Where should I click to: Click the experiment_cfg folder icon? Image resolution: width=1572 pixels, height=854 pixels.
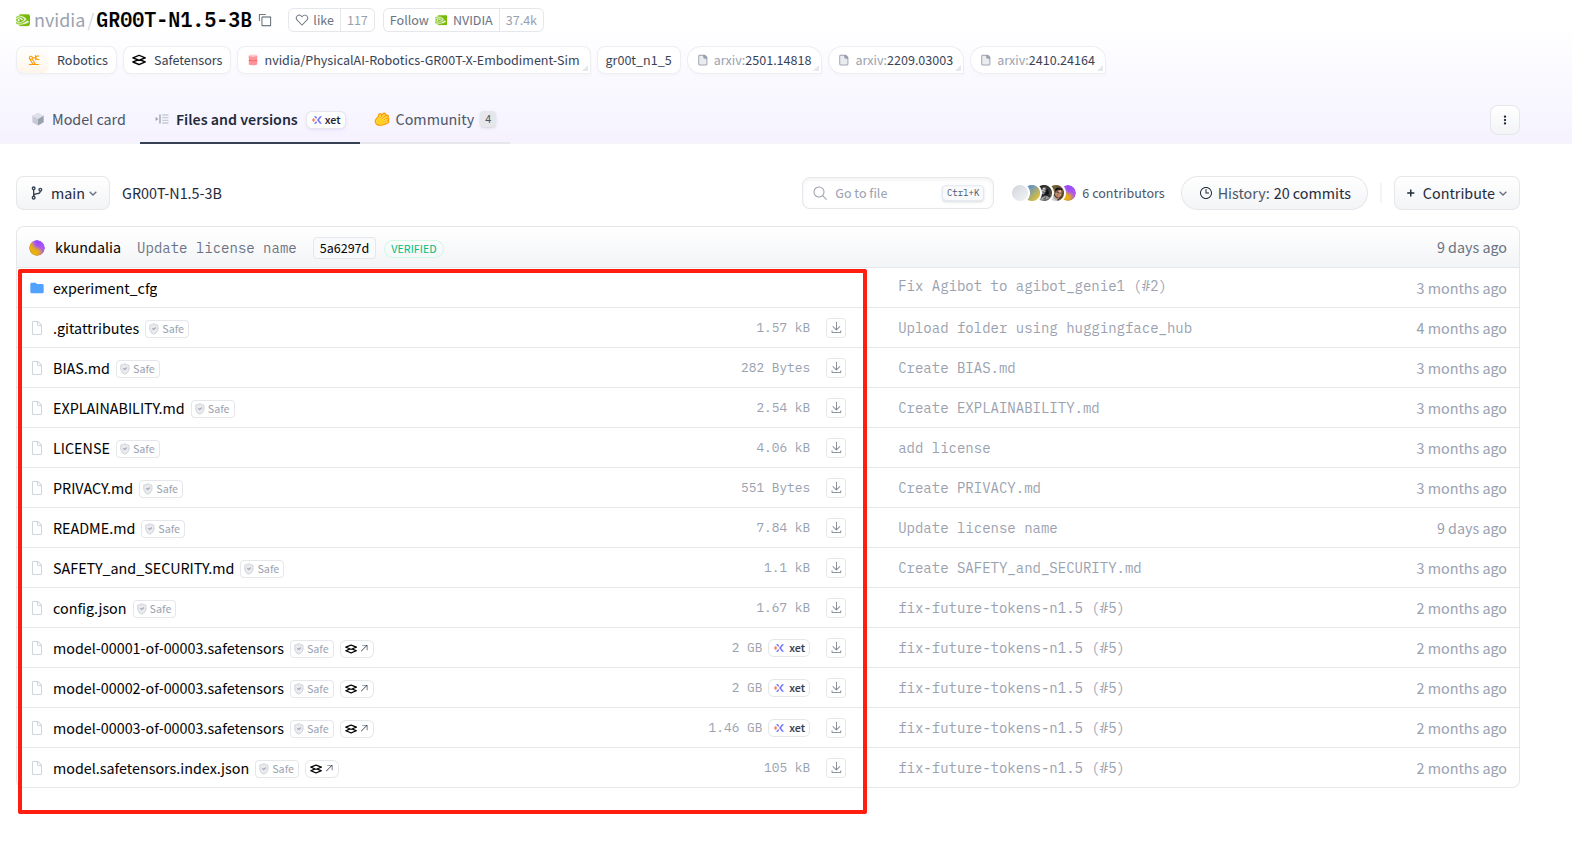coord(37,288)
